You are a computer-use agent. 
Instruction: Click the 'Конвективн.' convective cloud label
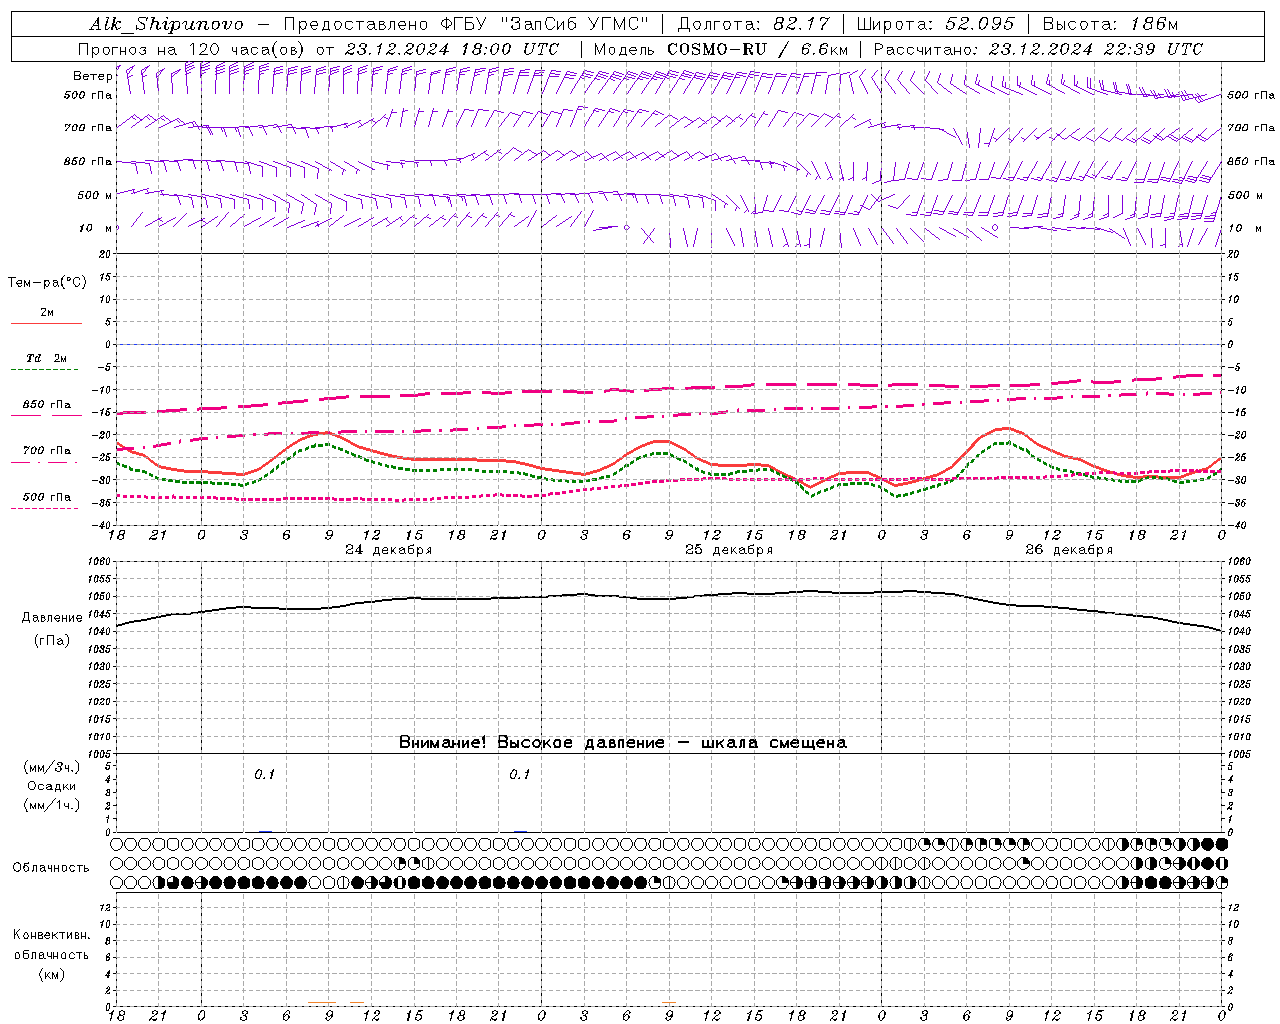click(x=52, y=935)
